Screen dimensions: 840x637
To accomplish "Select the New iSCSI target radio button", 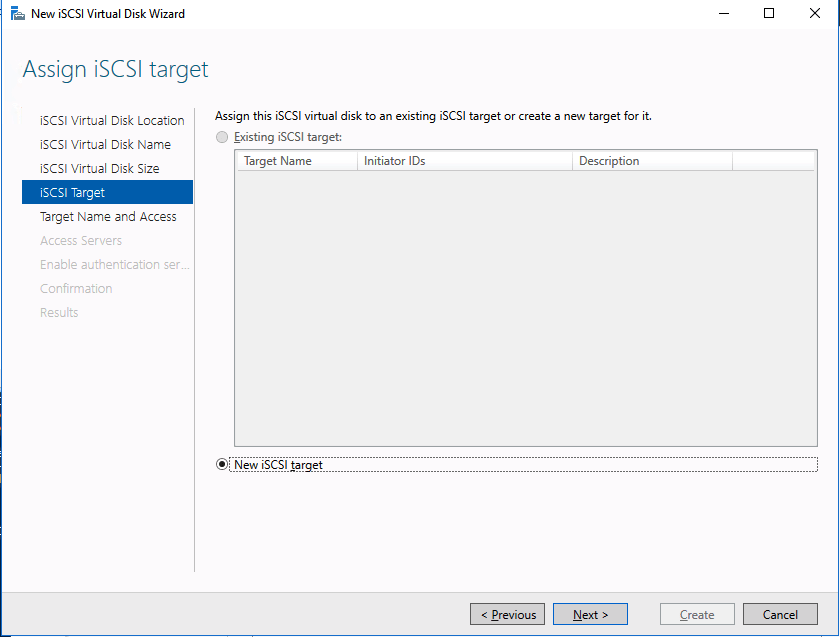I will [x=222, y=464].
